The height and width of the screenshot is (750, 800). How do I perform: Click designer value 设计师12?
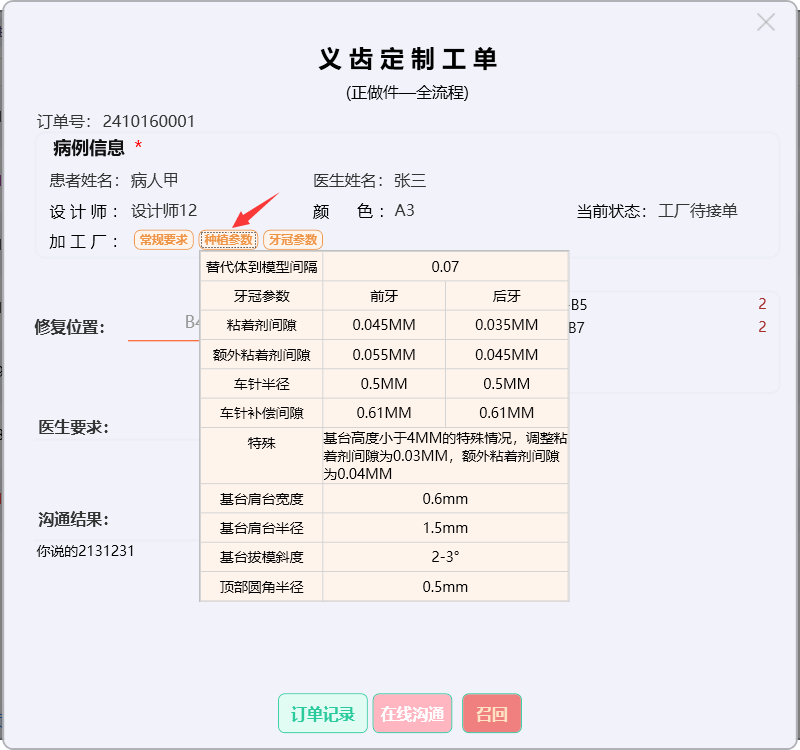(164, 211)
